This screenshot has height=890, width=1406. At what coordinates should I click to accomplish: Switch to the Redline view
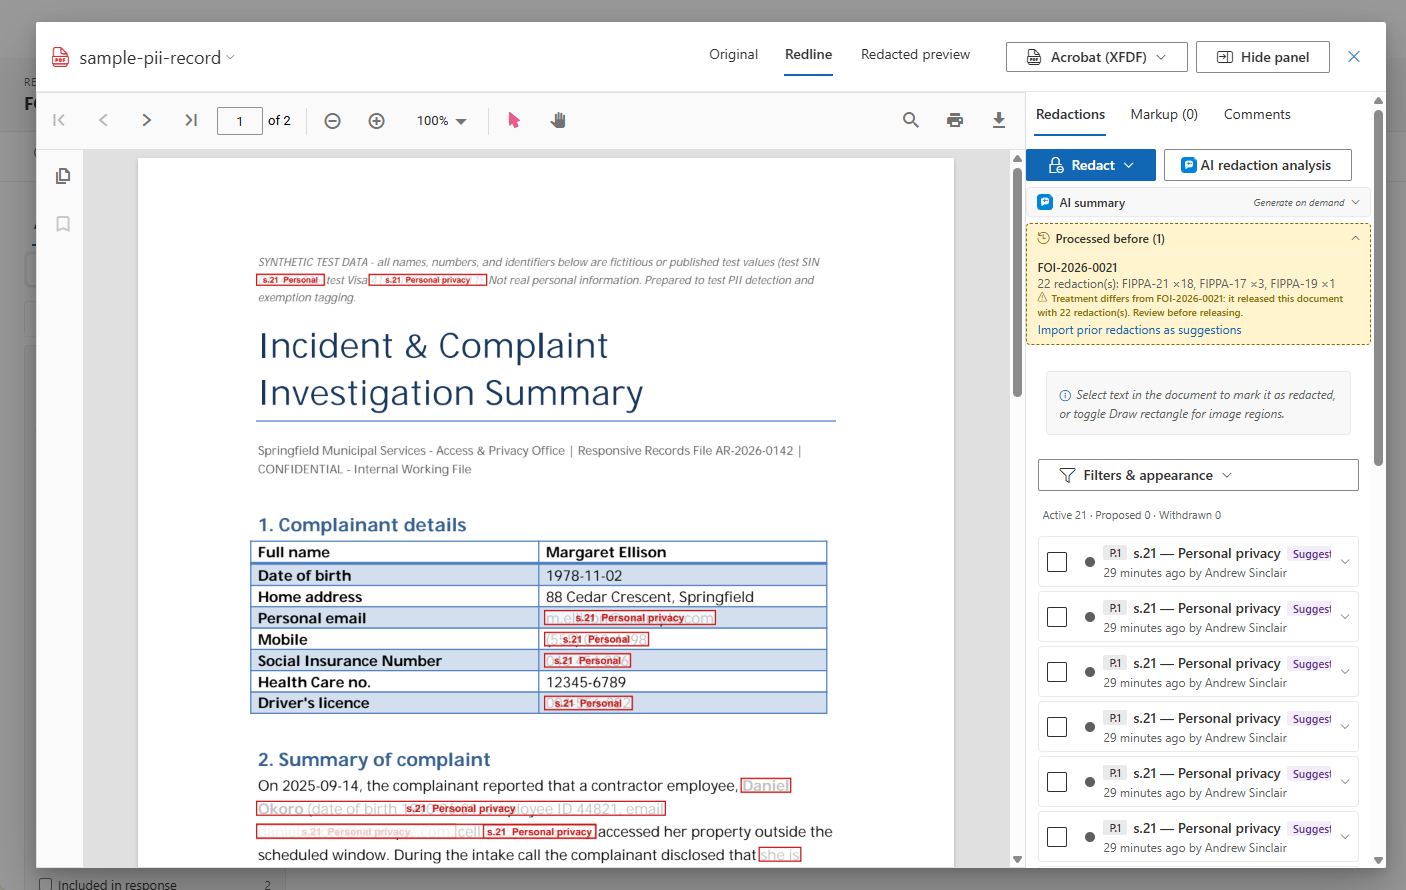click(809, 55)
